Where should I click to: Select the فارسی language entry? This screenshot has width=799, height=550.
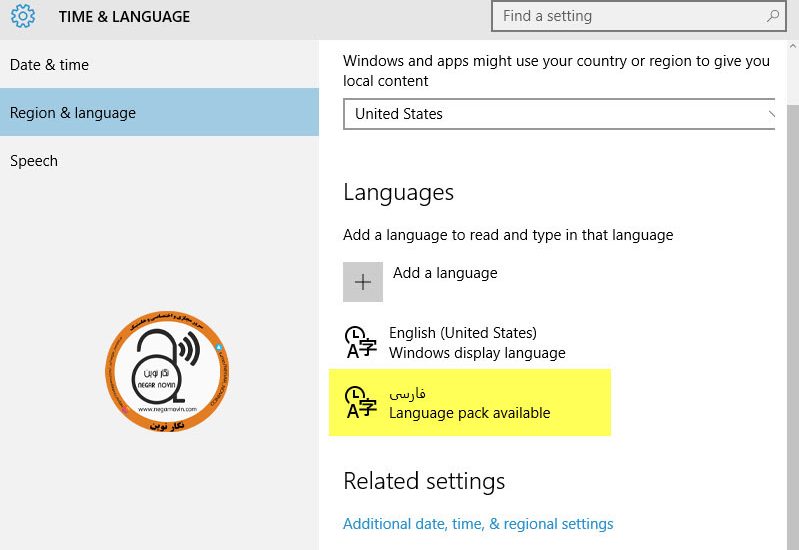coord(470,402)
